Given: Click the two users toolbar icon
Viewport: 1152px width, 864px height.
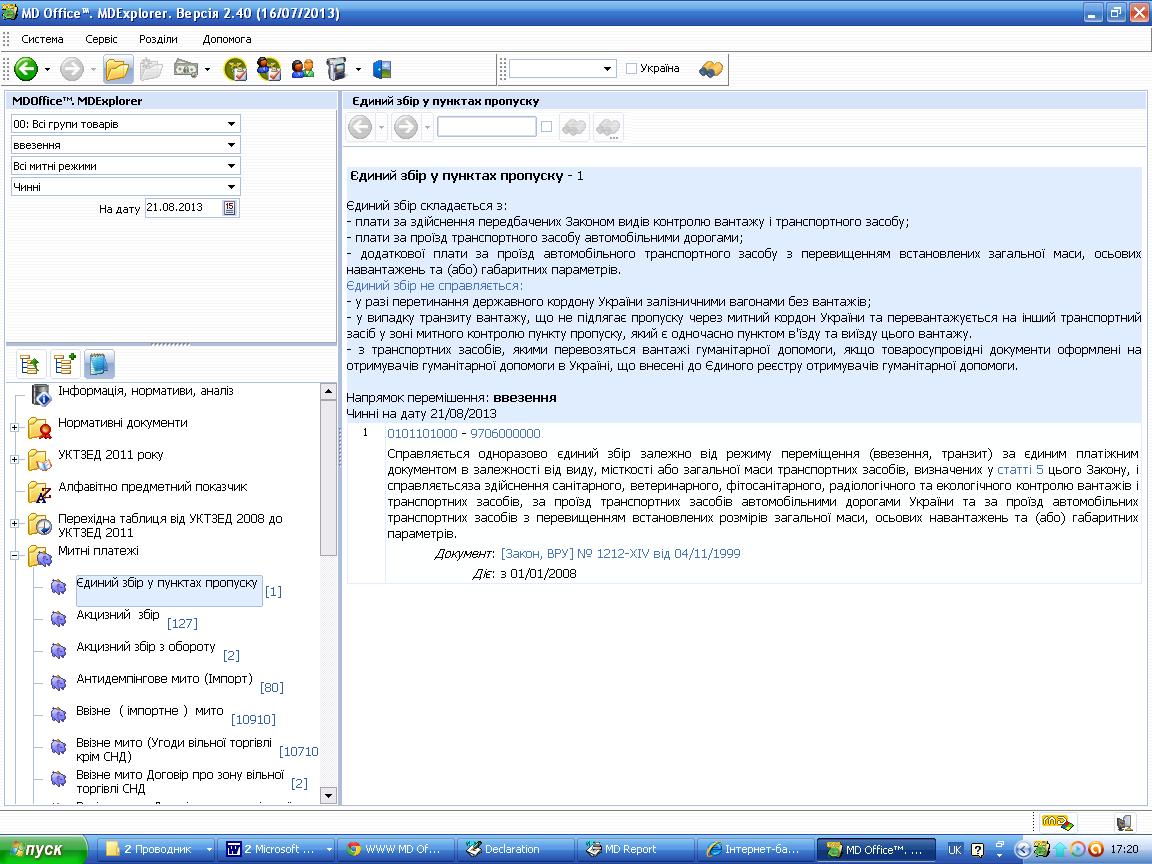Looking at the screenshot, I should [303, 69].
